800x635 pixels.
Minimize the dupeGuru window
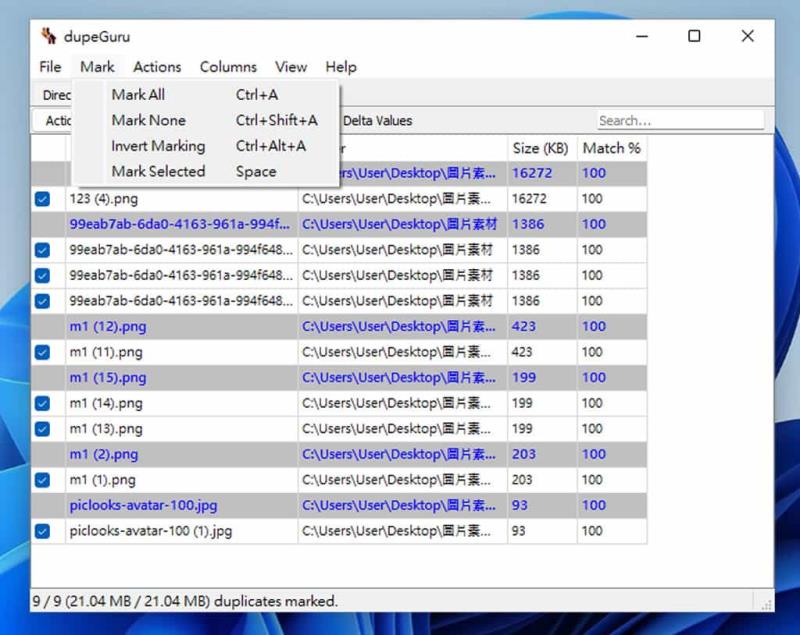[x=642, y=36]
